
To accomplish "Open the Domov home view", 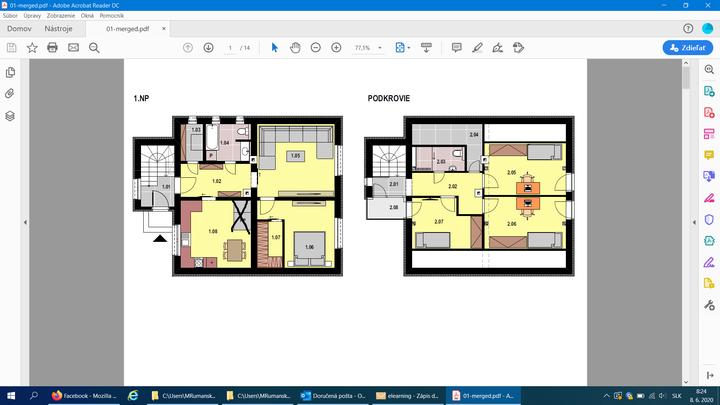I will (x=18, y=29).
